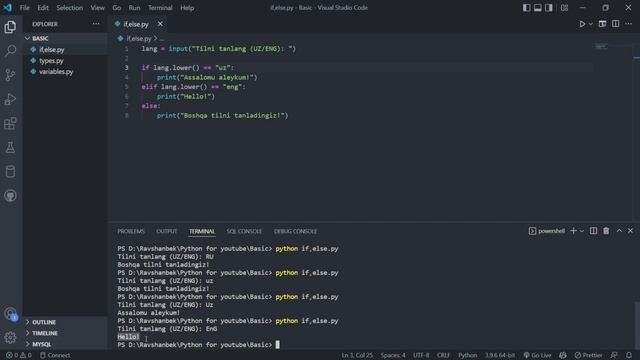This screenshot has height=360, width=640.
Task: Switch to the OUTPUT panel tab
Action: [x=167, y=231]
